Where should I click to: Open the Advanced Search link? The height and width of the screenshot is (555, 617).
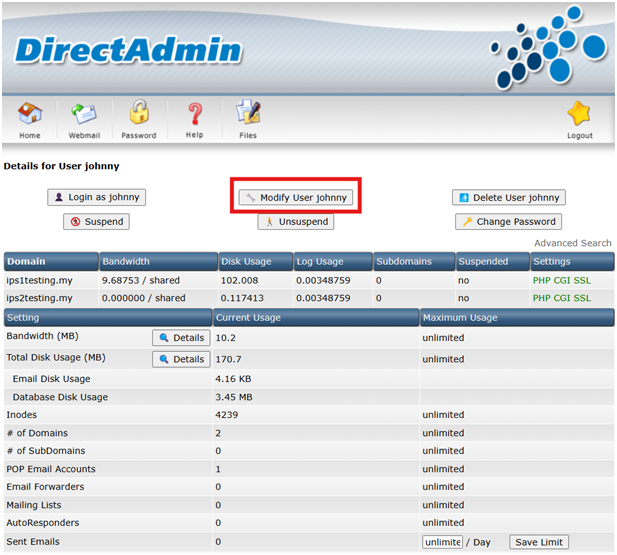[572, 243]
